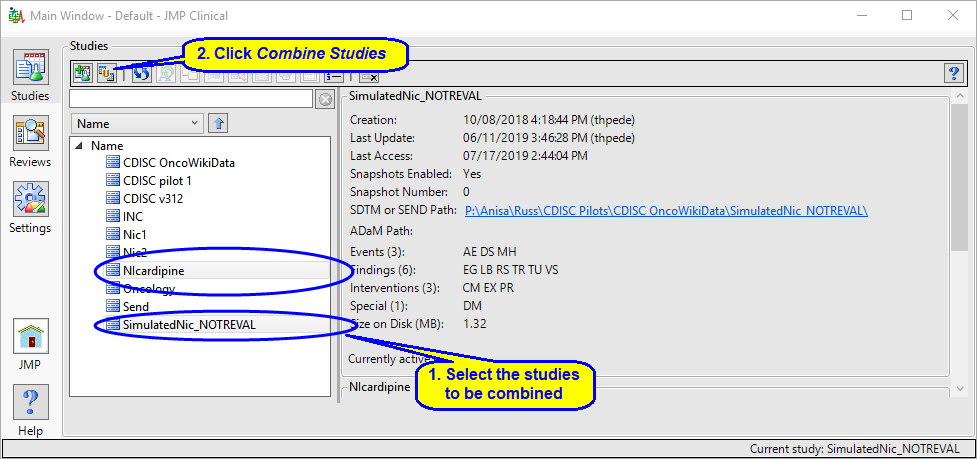This screenshot has width=977, height=459.
Task: Click the Last Access value 07/17/2019
Action: [525, 156]
